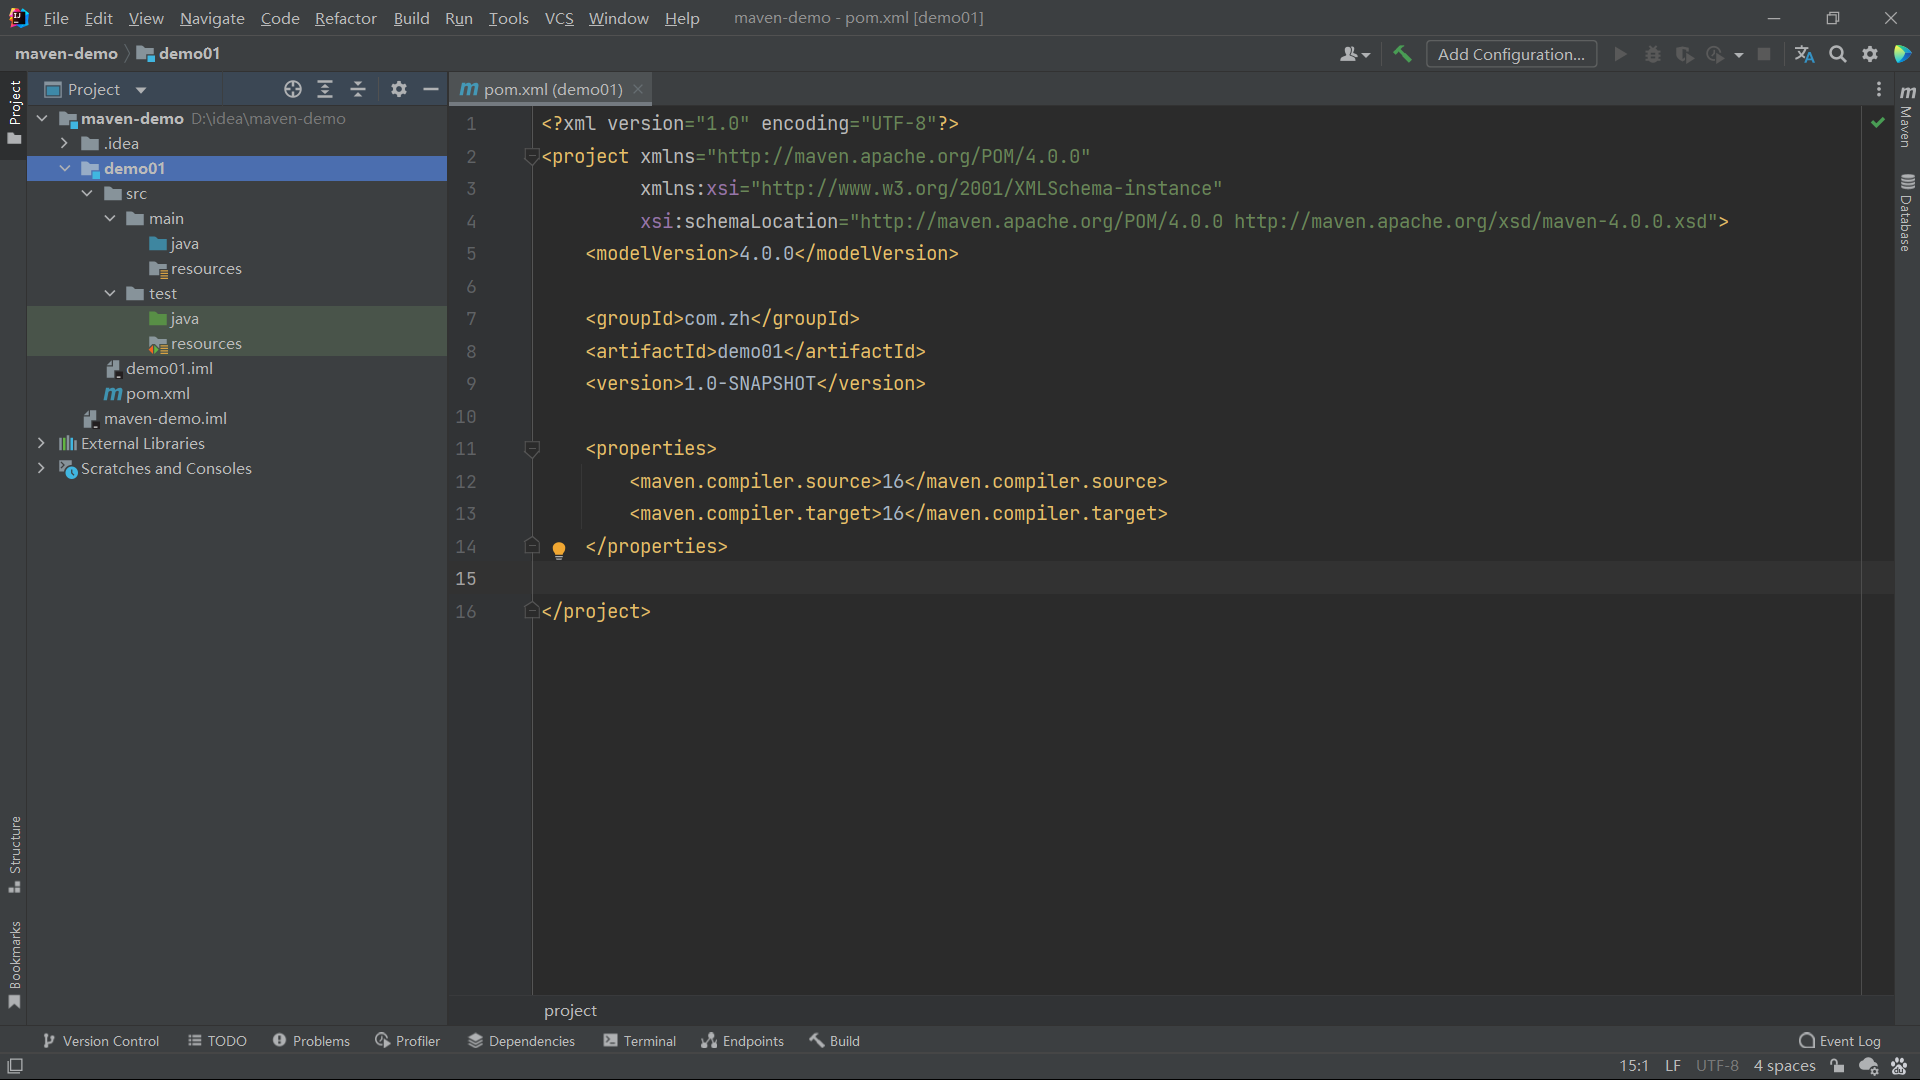
Task: Open Version Control tool window
Action: point(101,1041)
